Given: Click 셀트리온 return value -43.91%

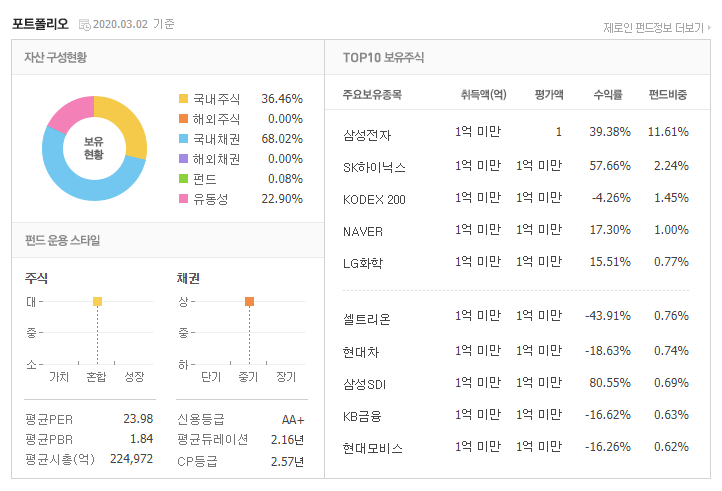Looking at the screenshot, I should 608,316.
